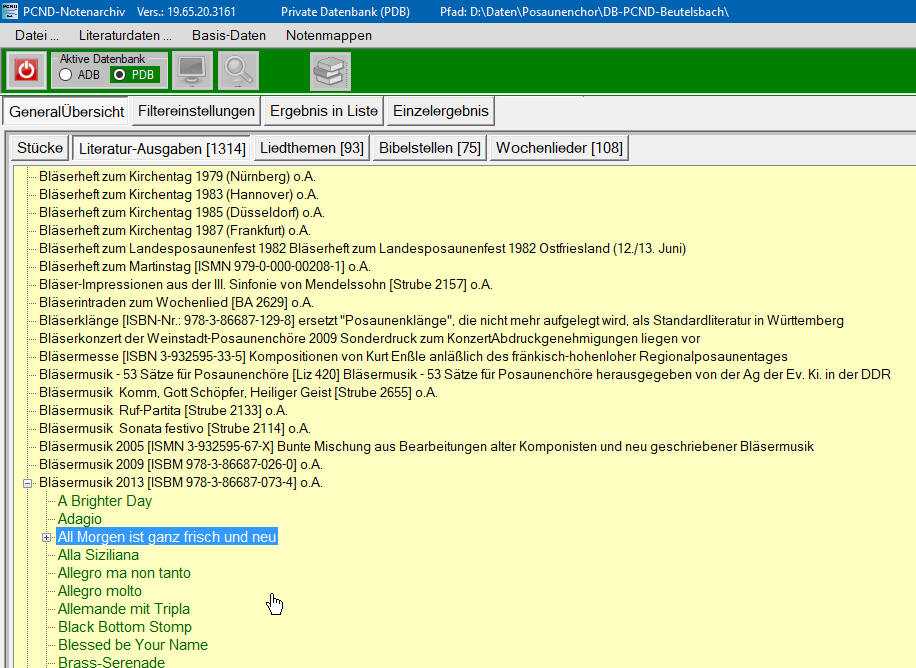Image resolution: width=916 pixels, height=668 pixels.
Task: Select Bläsermusik Ruf-Partita entry
Action: (163, 411)
